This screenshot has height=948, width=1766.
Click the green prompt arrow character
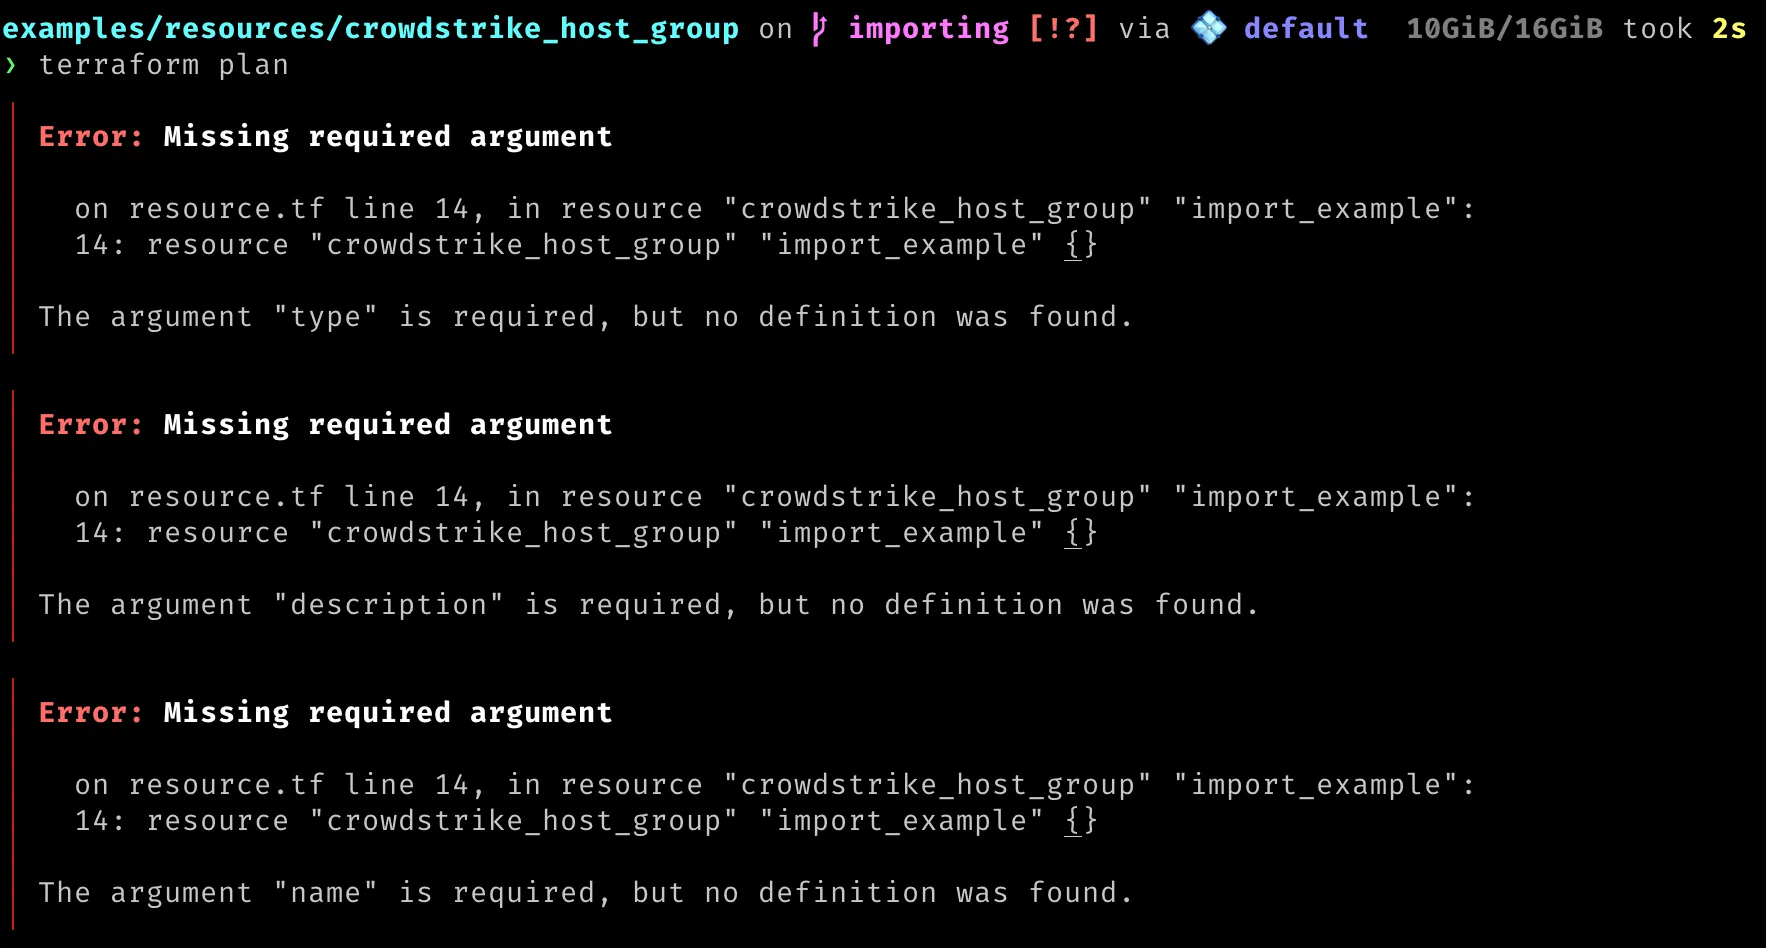(x=11, y=66)
